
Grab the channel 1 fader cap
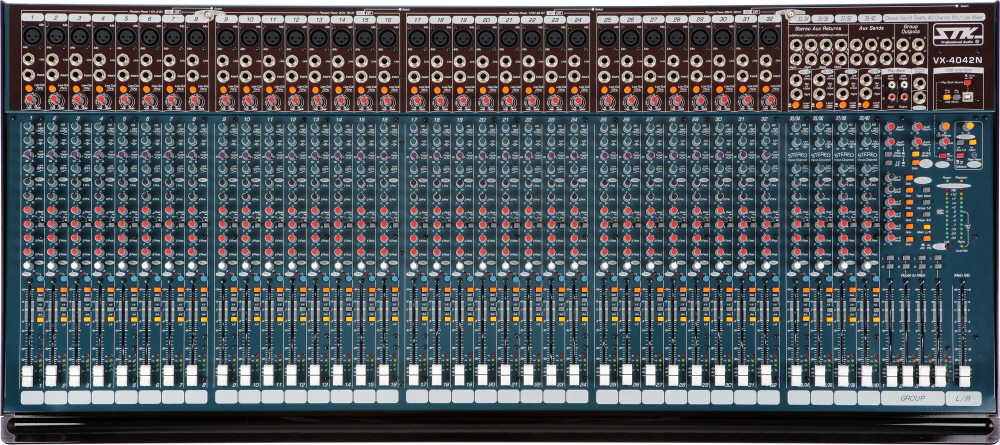pos(27,376)
